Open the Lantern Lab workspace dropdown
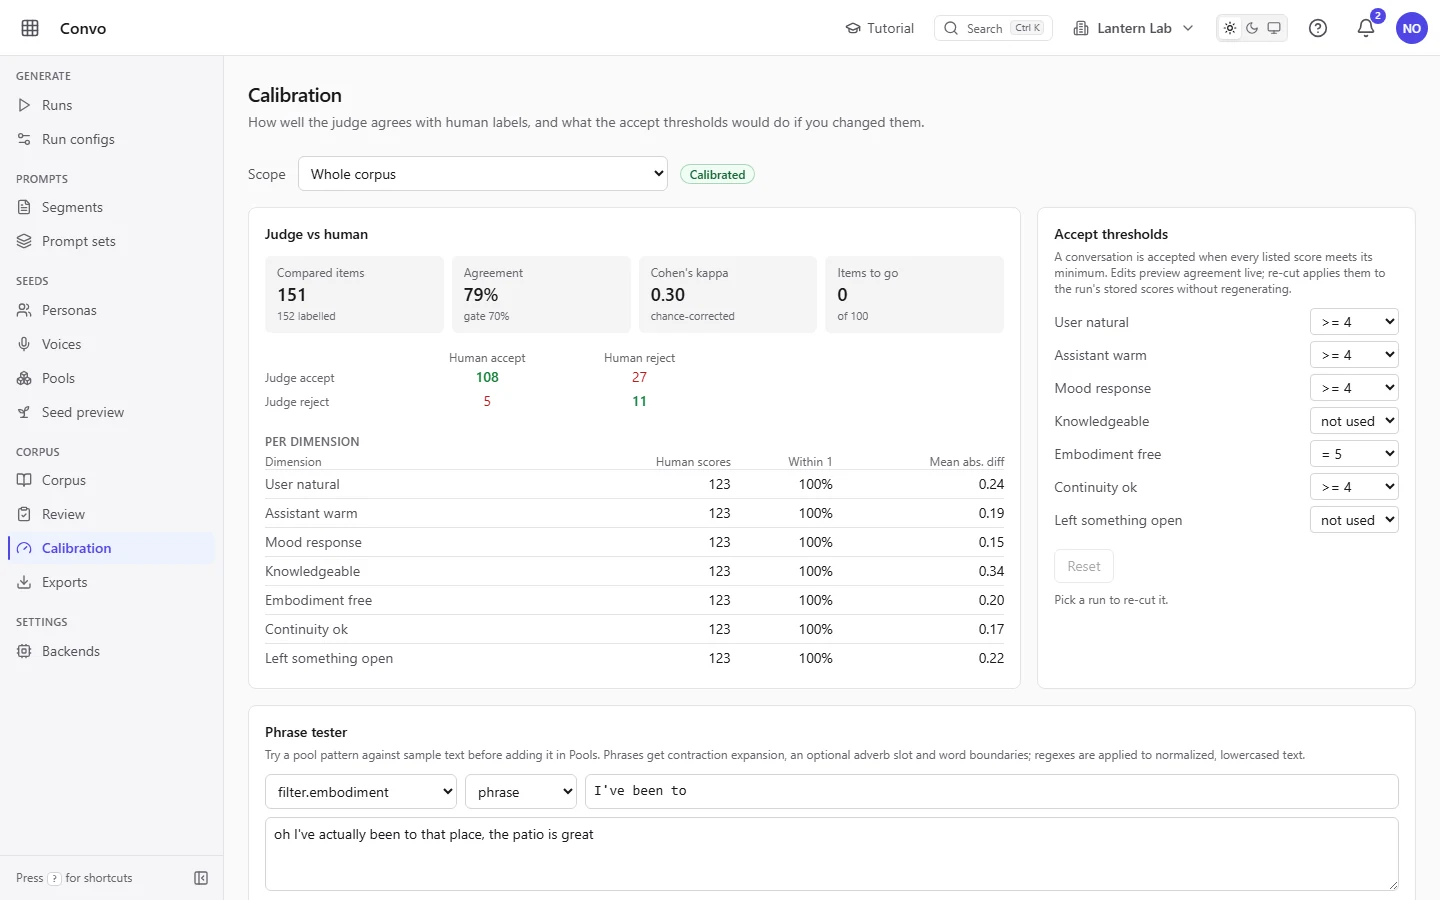 [x=1133, y=28]
